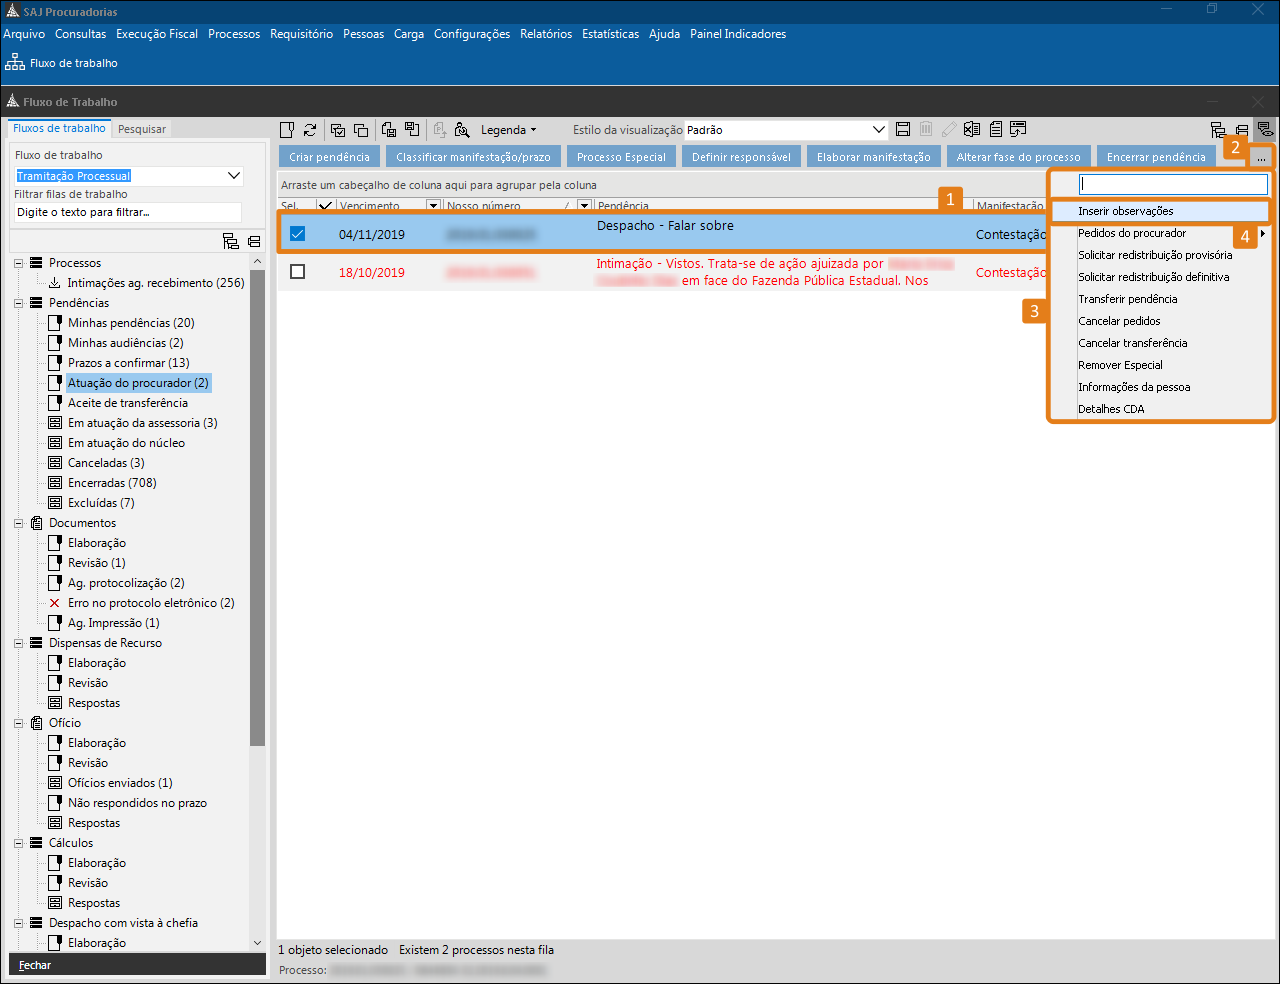Open the Legenda dropdown
Screen dimensions: 1280x984
point(509,130)
